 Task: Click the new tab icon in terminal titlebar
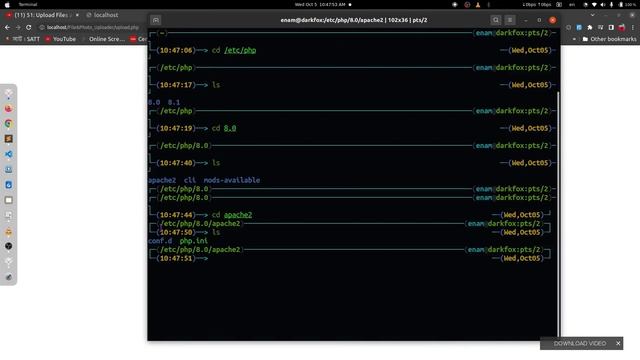tap(156, 20)
